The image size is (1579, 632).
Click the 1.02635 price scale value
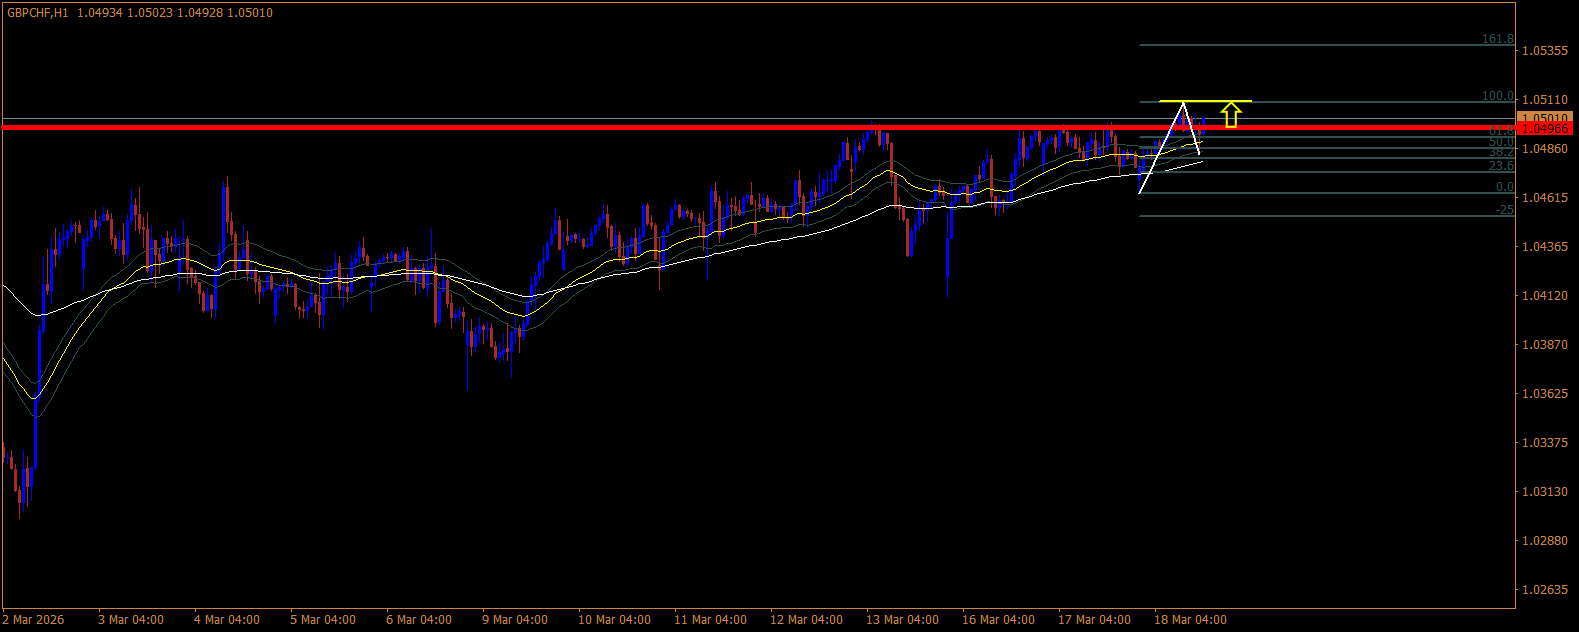pos(1545,589)
